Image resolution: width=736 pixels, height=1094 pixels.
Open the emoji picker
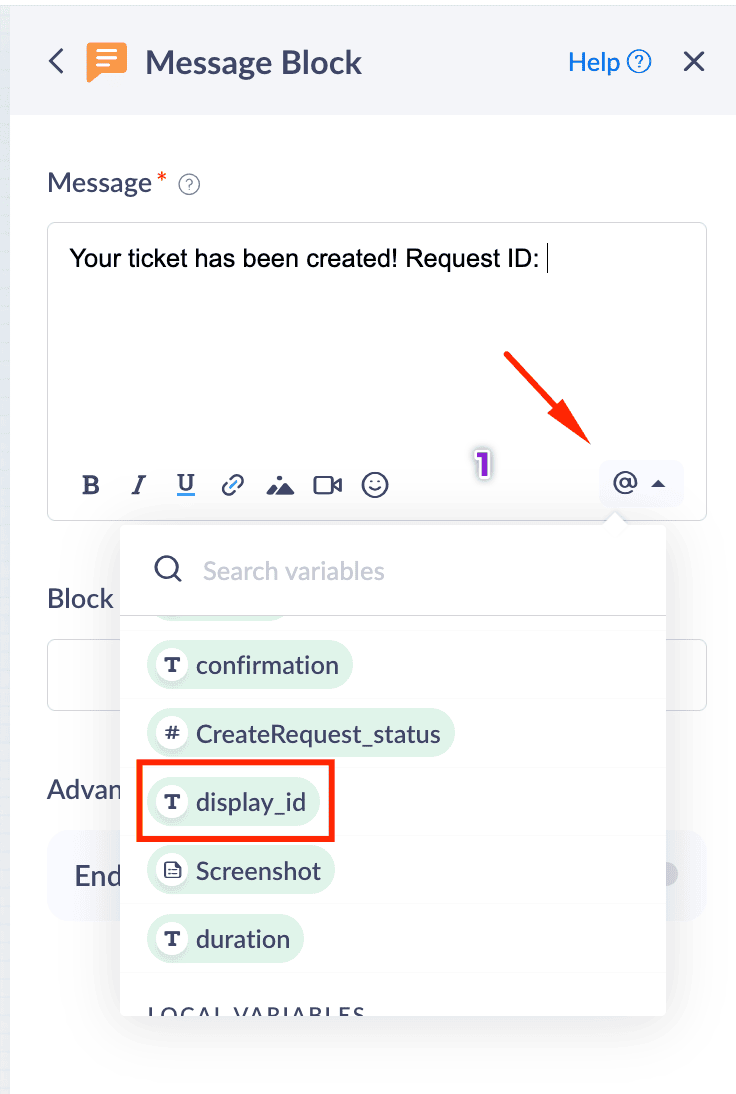point(375,485)
